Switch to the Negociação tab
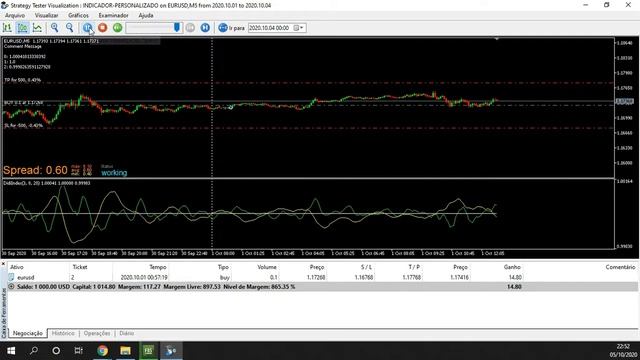 pyautogui.click(x=28, y=333)
